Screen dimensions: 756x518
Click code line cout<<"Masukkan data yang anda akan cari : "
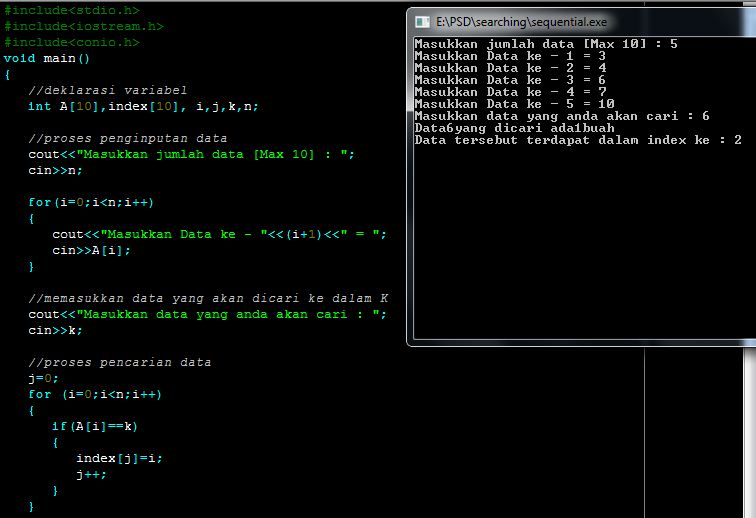coord(207,314)
